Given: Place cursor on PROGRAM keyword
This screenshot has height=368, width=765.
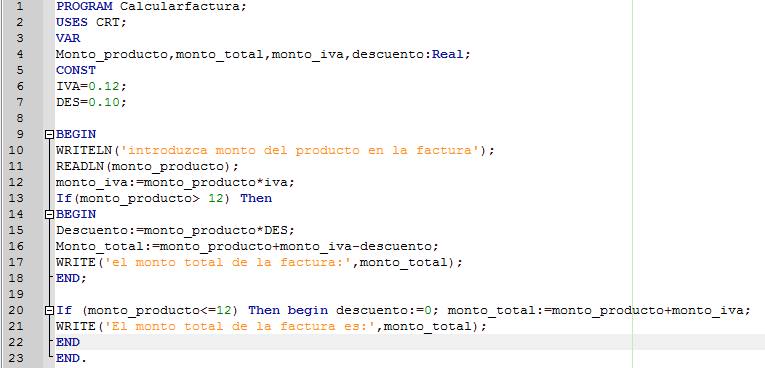Looking at the screenshot, I should [84, 7].
